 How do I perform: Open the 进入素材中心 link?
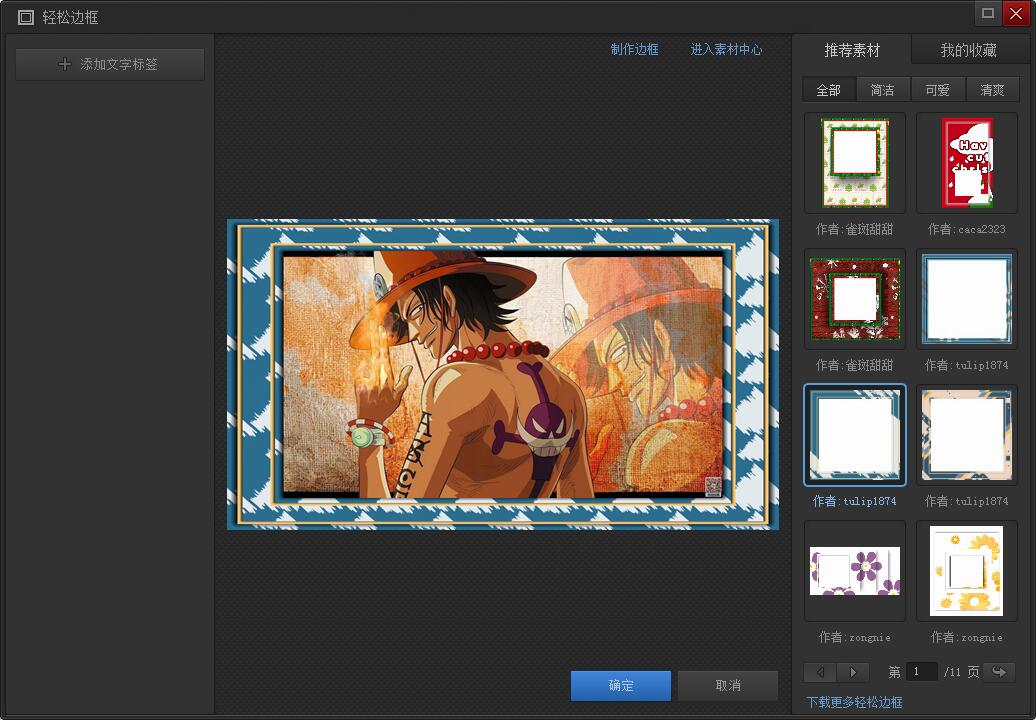726,49
